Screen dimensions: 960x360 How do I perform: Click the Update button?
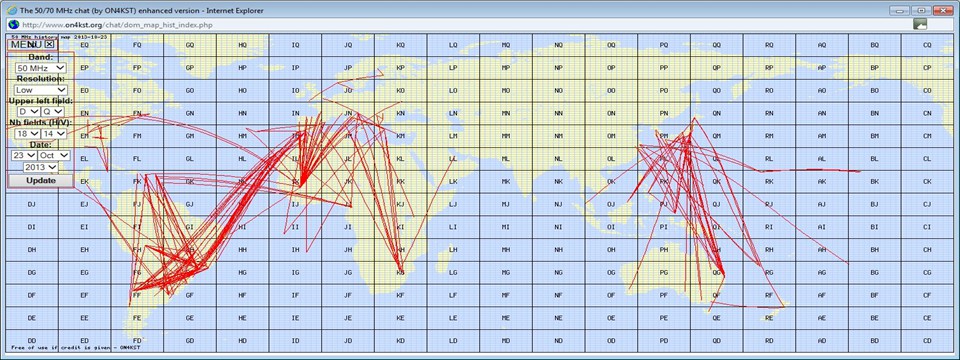[x=40, y=181]
